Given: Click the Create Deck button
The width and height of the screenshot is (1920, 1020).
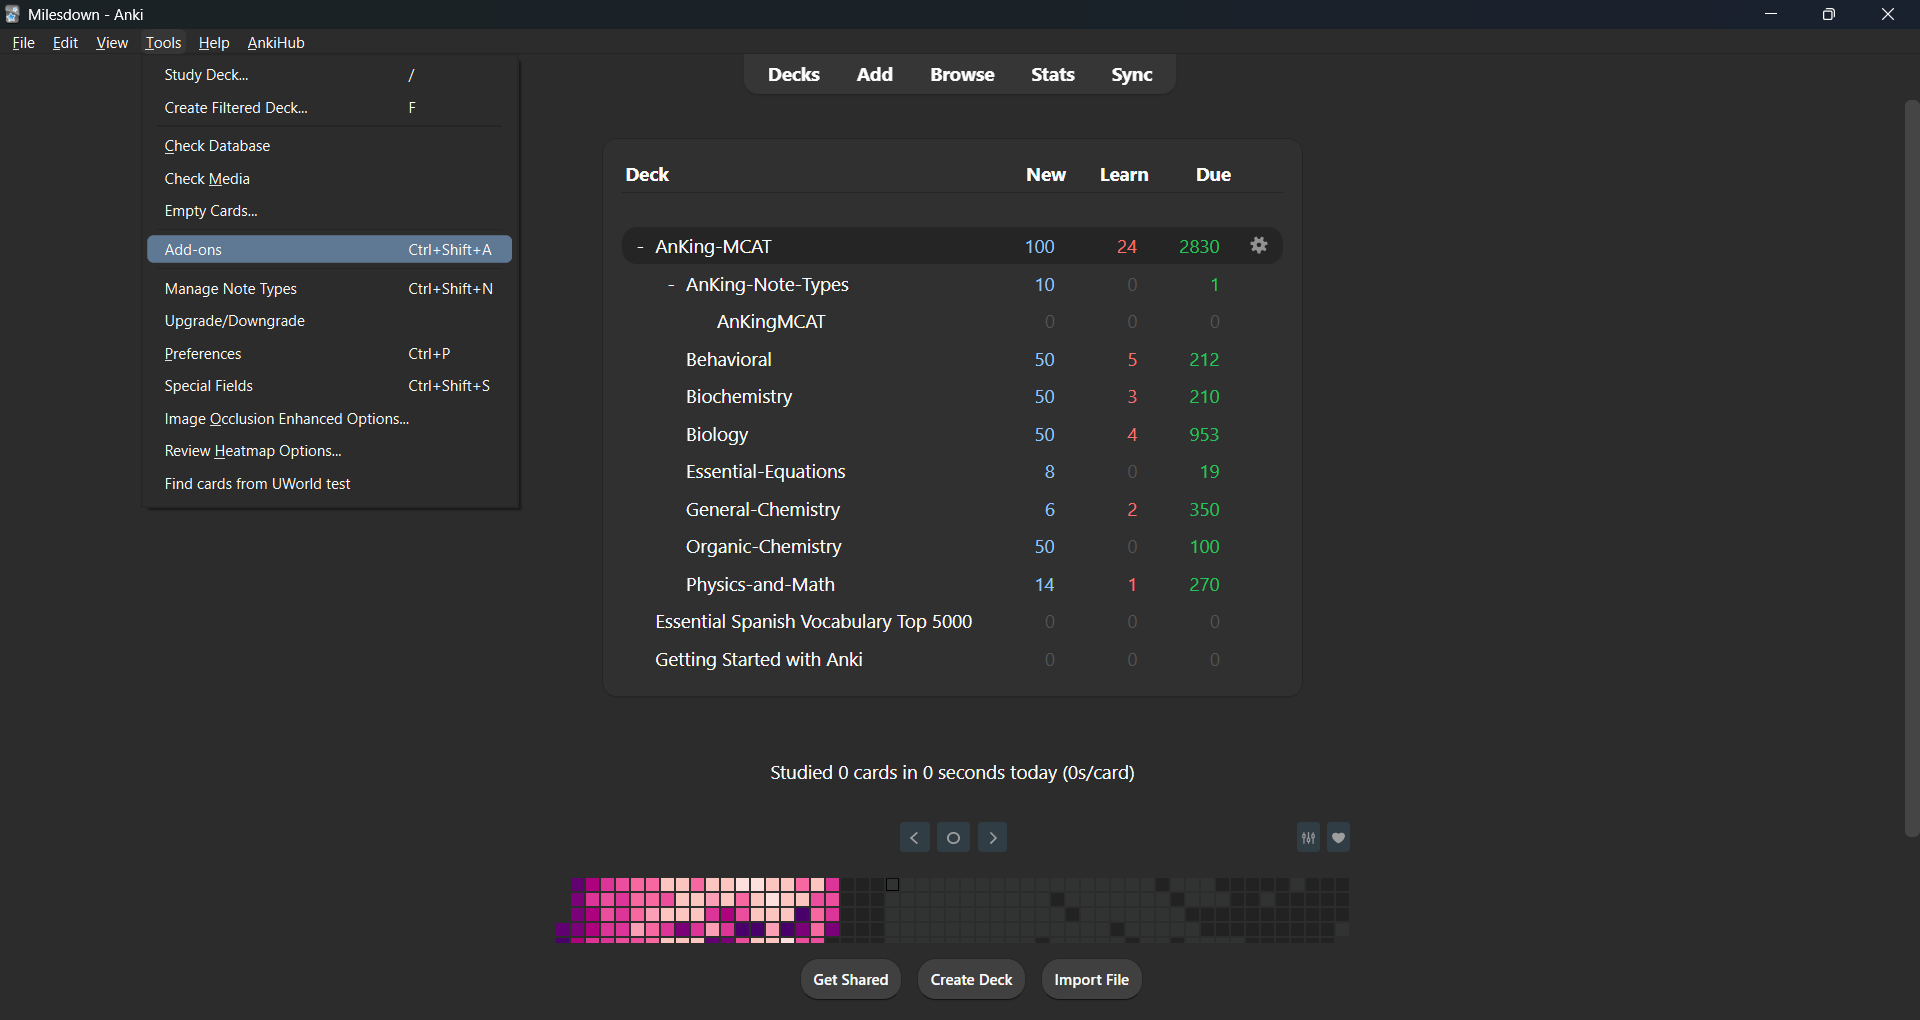Looking at the screenshot, I should 972,980.
